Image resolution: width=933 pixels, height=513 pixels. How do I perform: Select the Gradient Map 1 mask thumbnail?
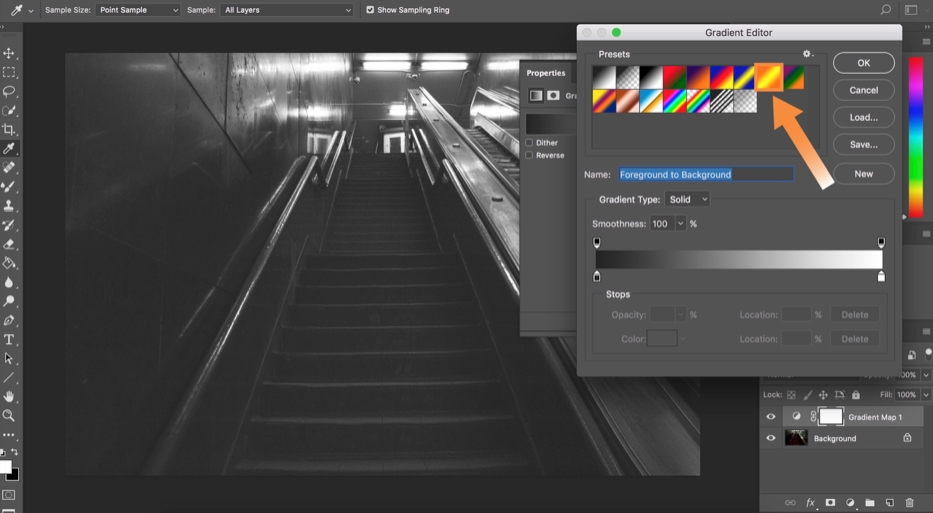[x=831, y=417]
